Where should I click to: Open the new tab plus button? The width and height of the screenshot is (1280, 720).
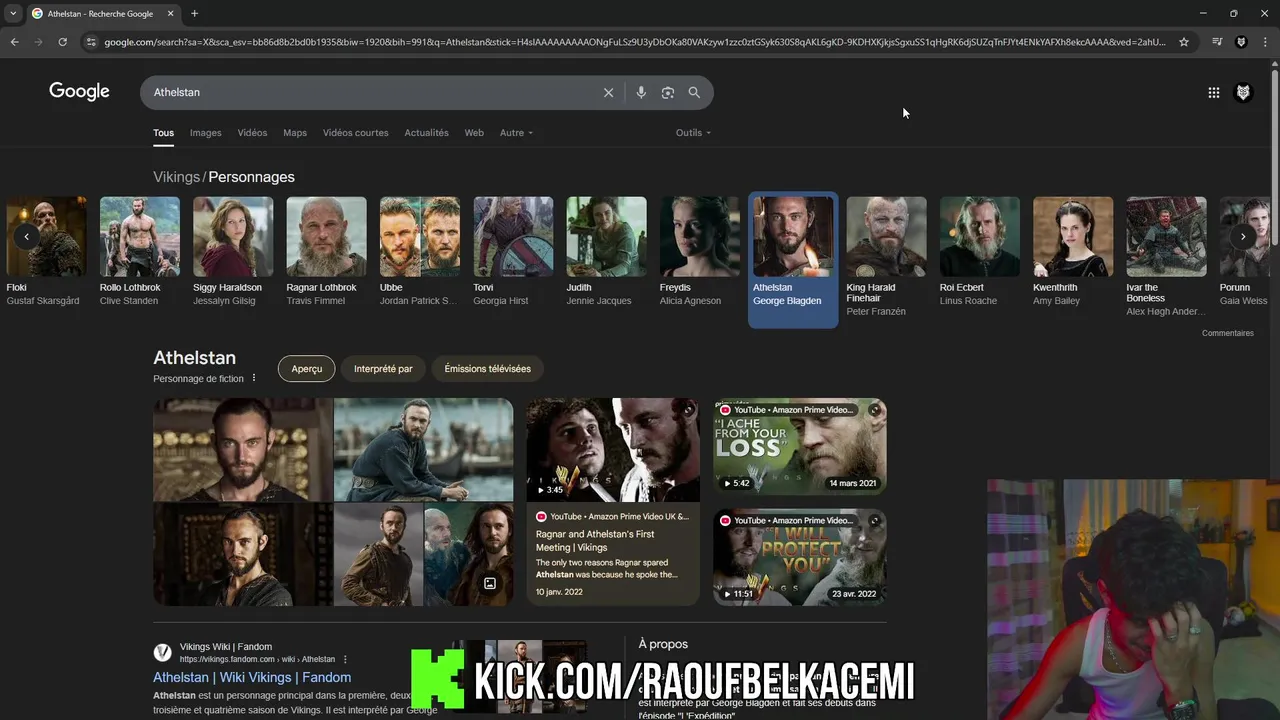click(x=194, y=13)
